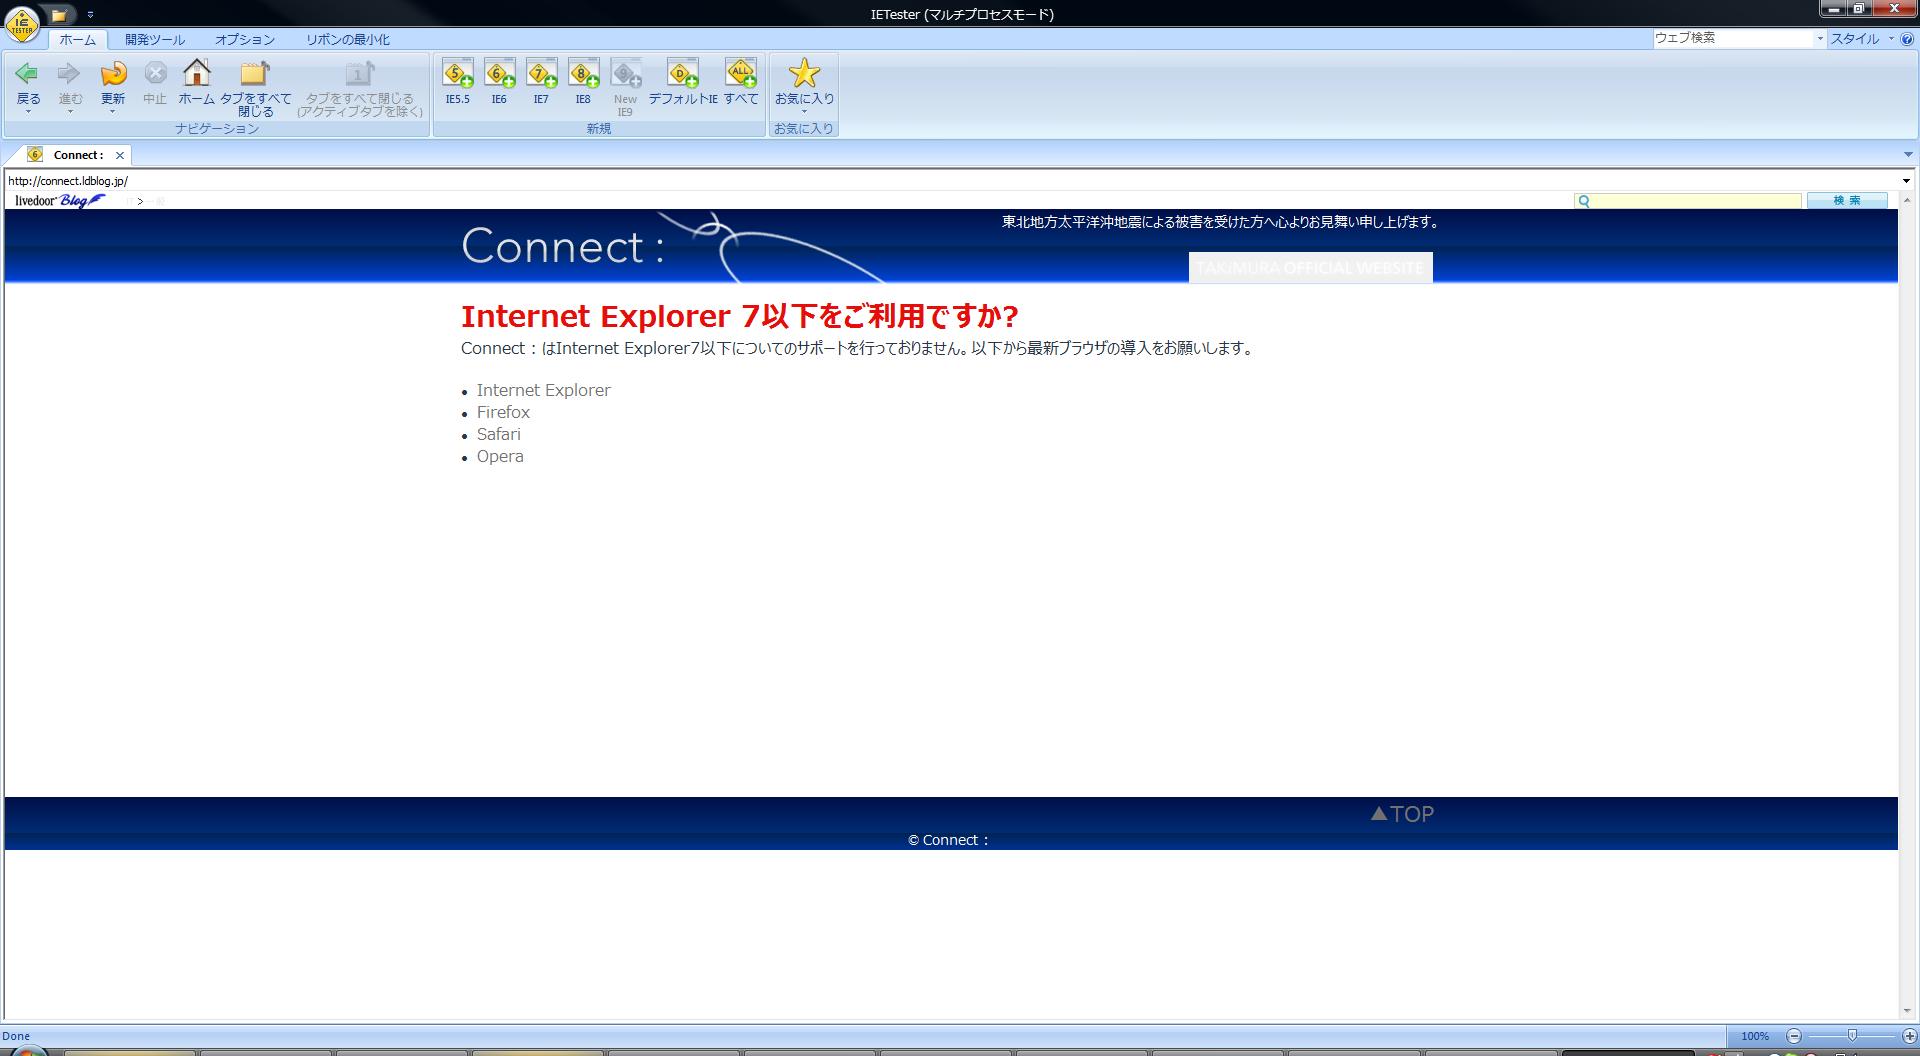Click the Opera link
The image size is (1920, 1056).
[500, 456]
